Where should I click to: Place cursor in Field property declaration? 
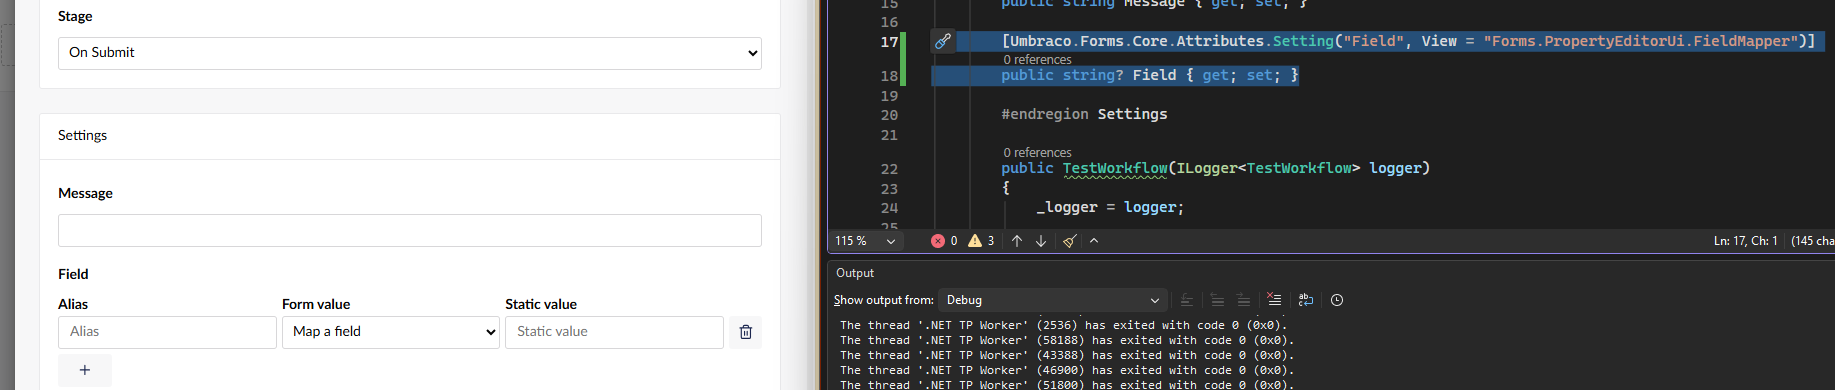[1150, 75]
